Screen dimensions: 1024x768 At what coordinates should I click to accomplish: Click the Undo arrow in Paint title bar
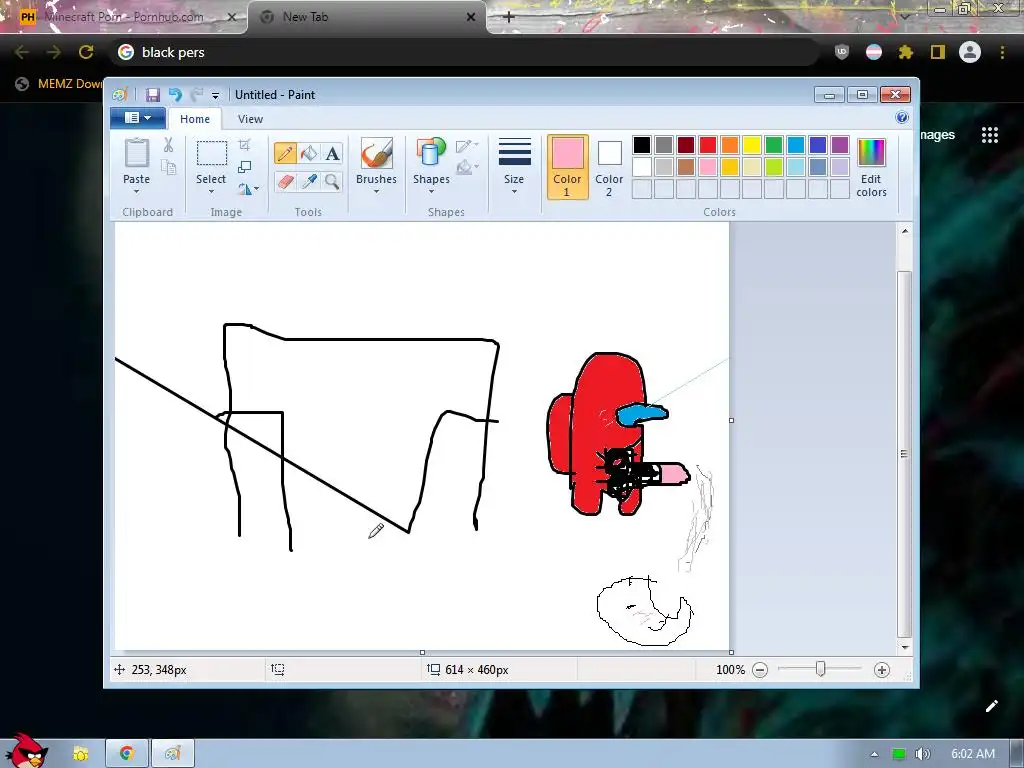coord(175,95)
